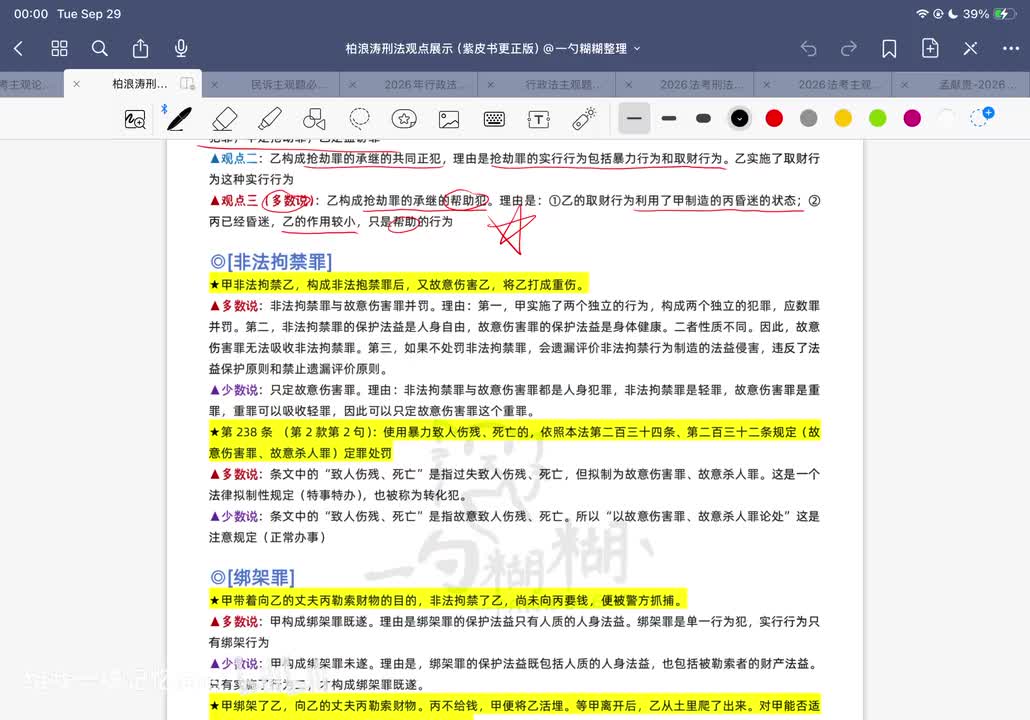Pick the gray pen color

coord(809,118)
